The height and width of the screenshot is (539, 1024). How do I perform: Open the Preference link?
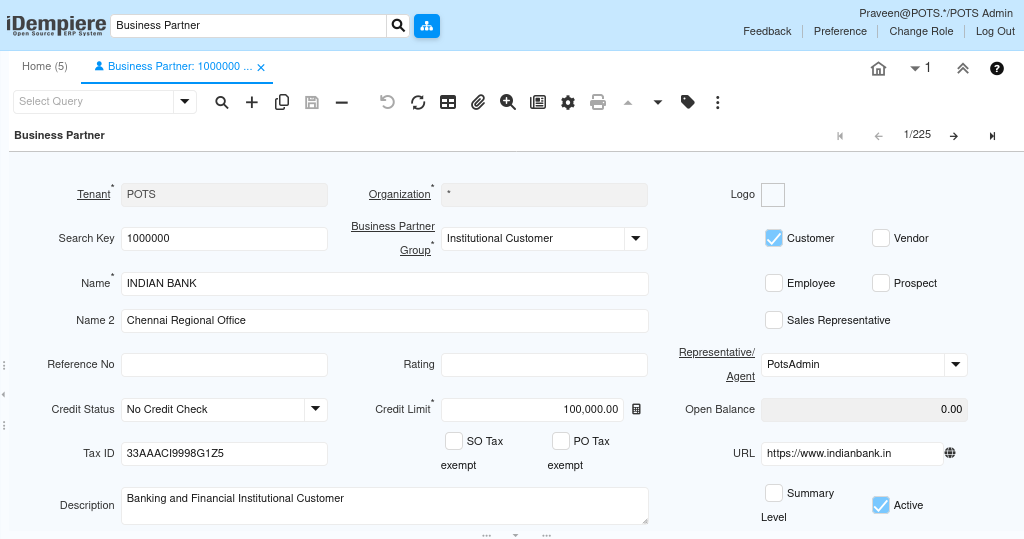840,31
